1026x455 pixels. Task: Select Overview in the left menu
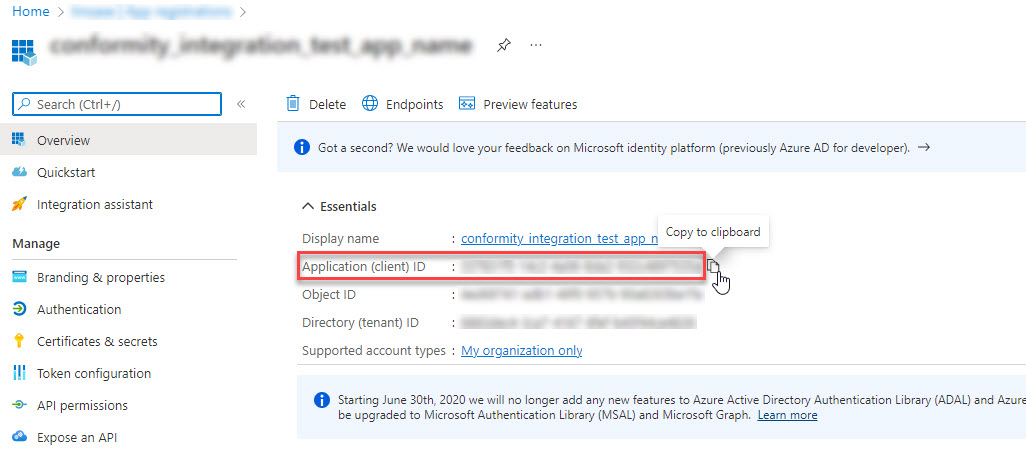click(63, 140)
